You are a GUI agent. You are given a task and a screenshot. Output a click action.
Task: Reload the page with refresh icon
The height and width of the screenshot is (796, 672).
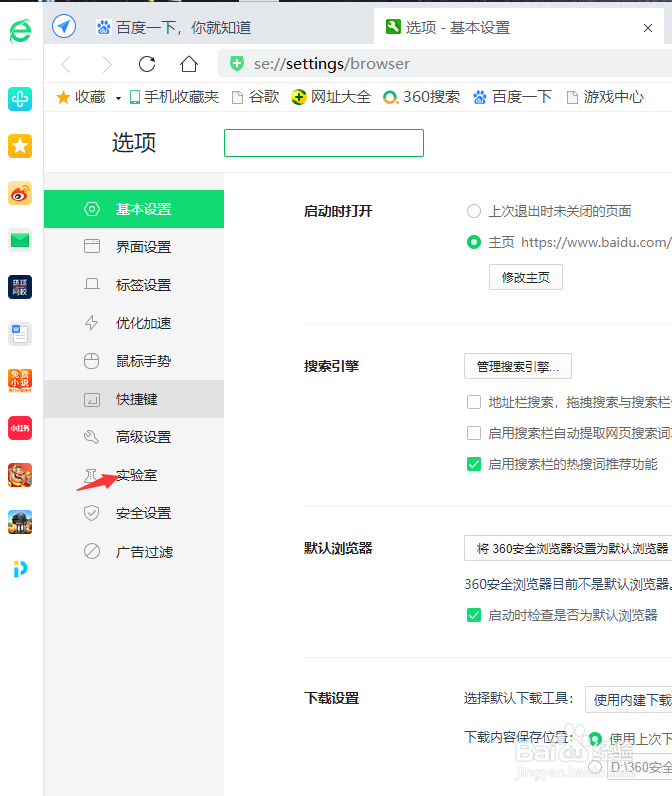coord(147,64)
